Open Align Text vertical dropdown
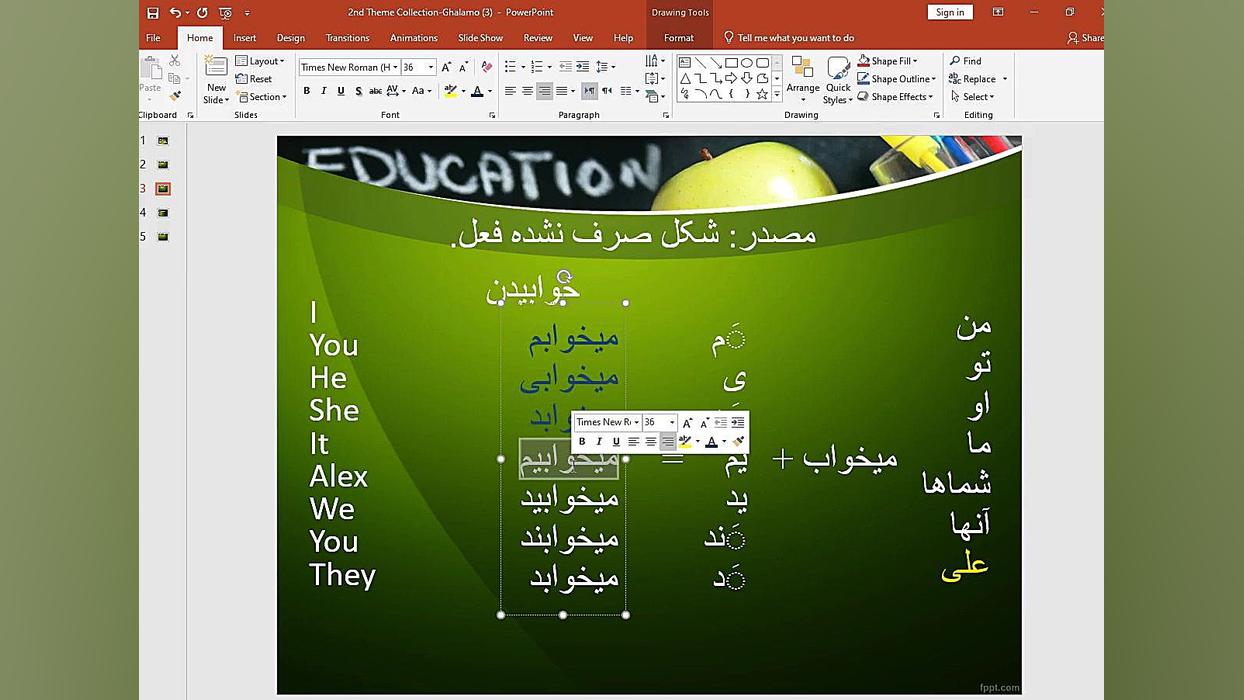The height and width of the screenshot is (700, 1244). pos(655,78)
